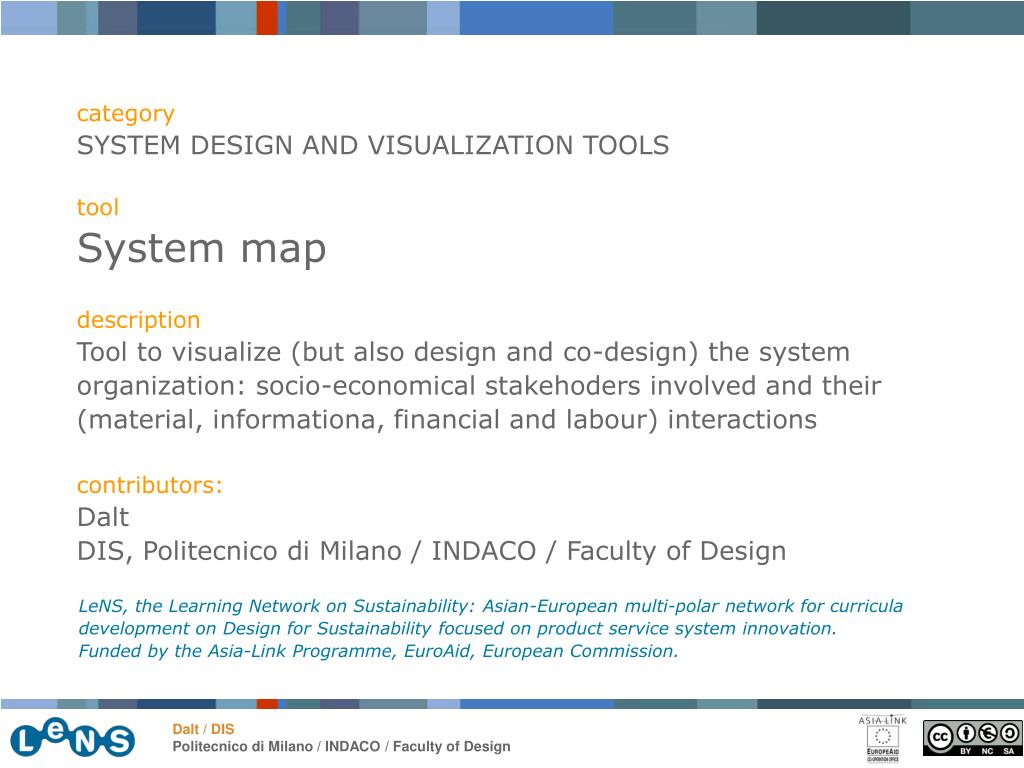Click contributor name 'Dalt' in body

click(x=103, y=517)
